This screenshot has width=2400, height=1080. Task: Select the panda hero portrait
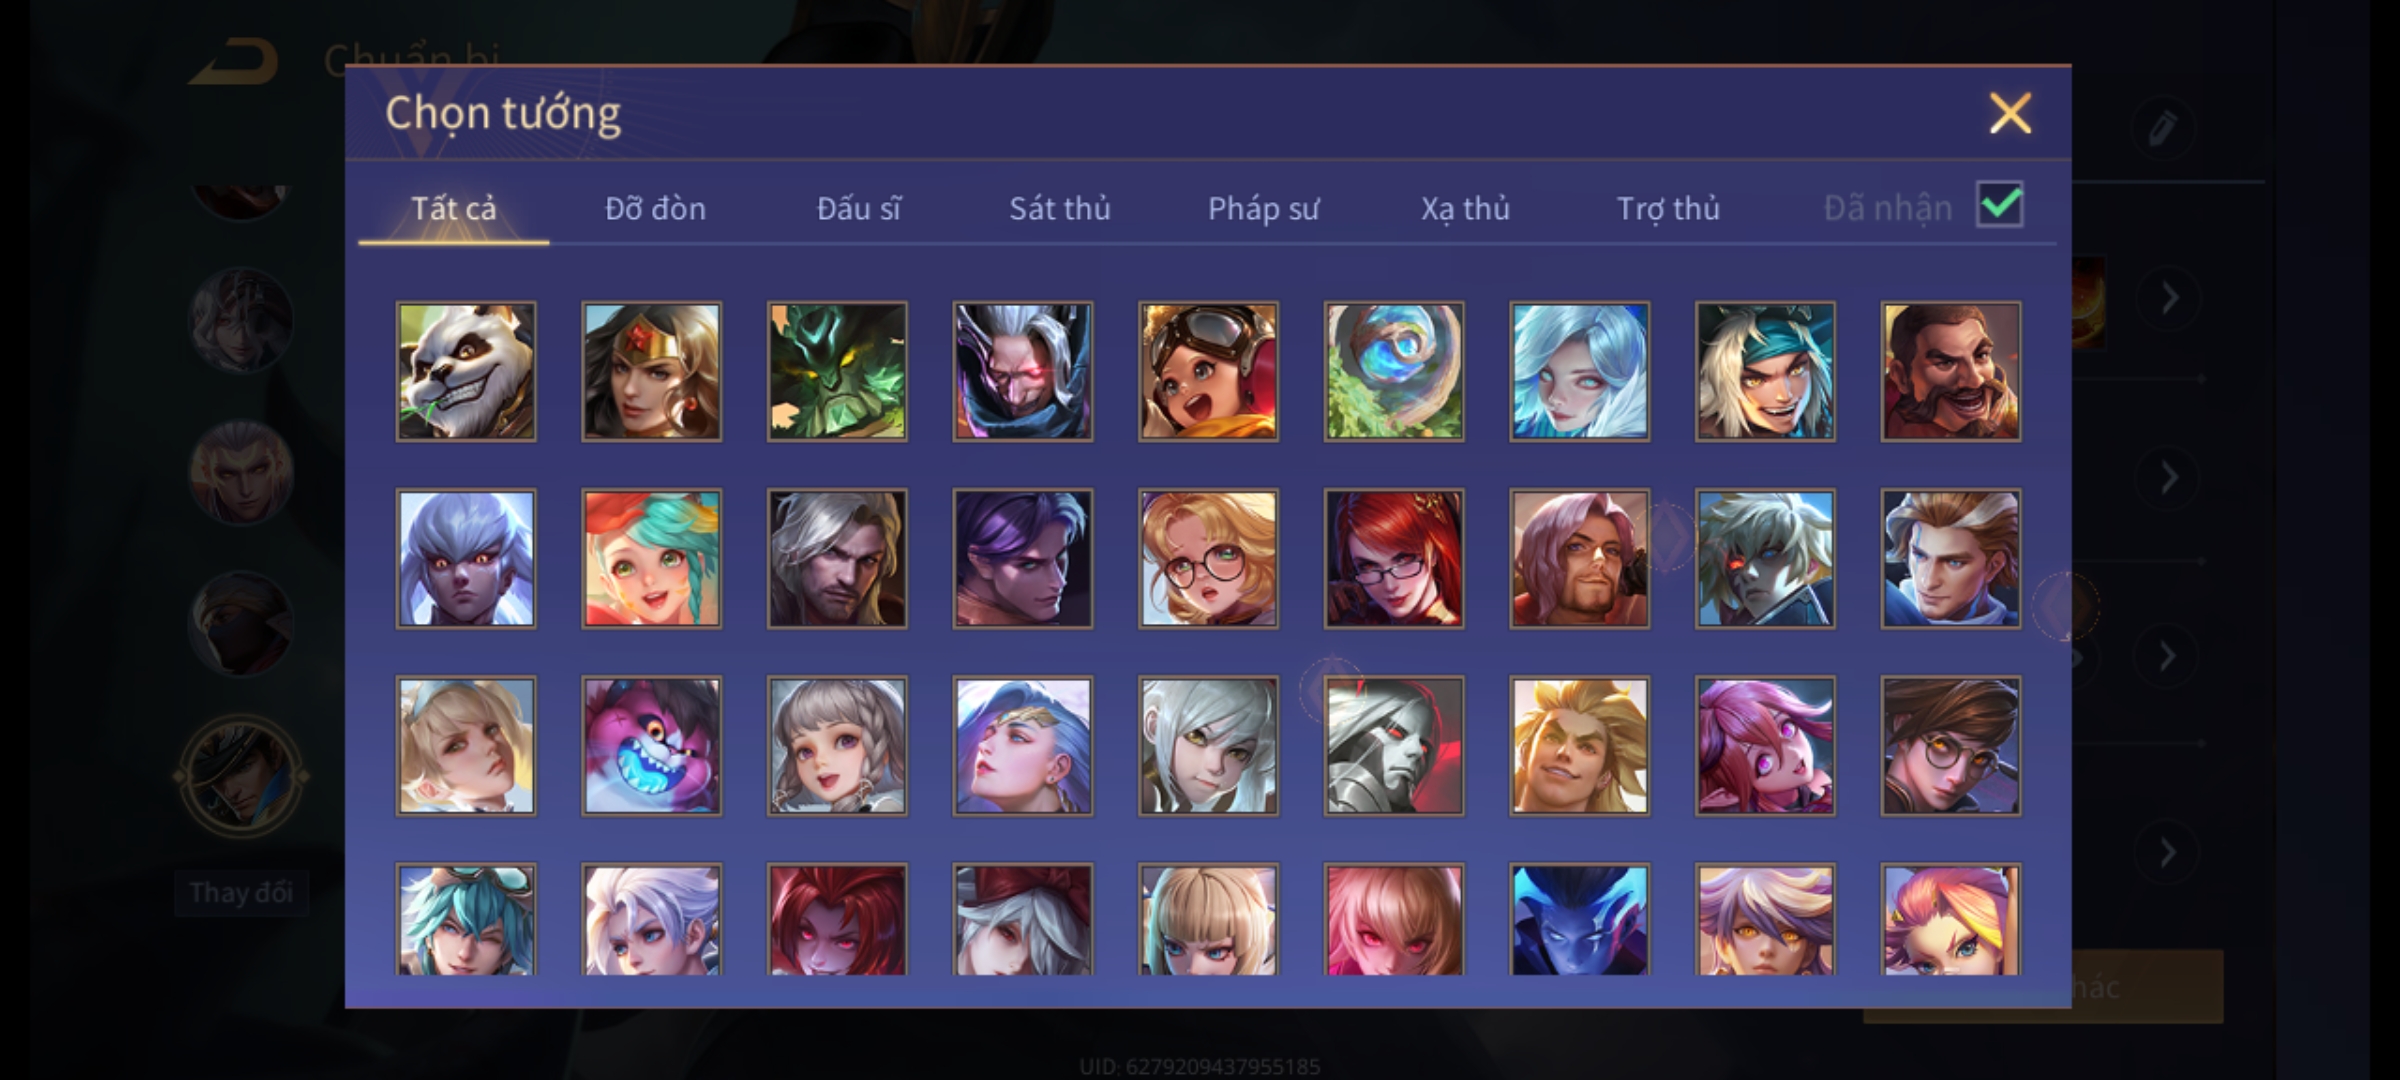[x=466, y=372]
